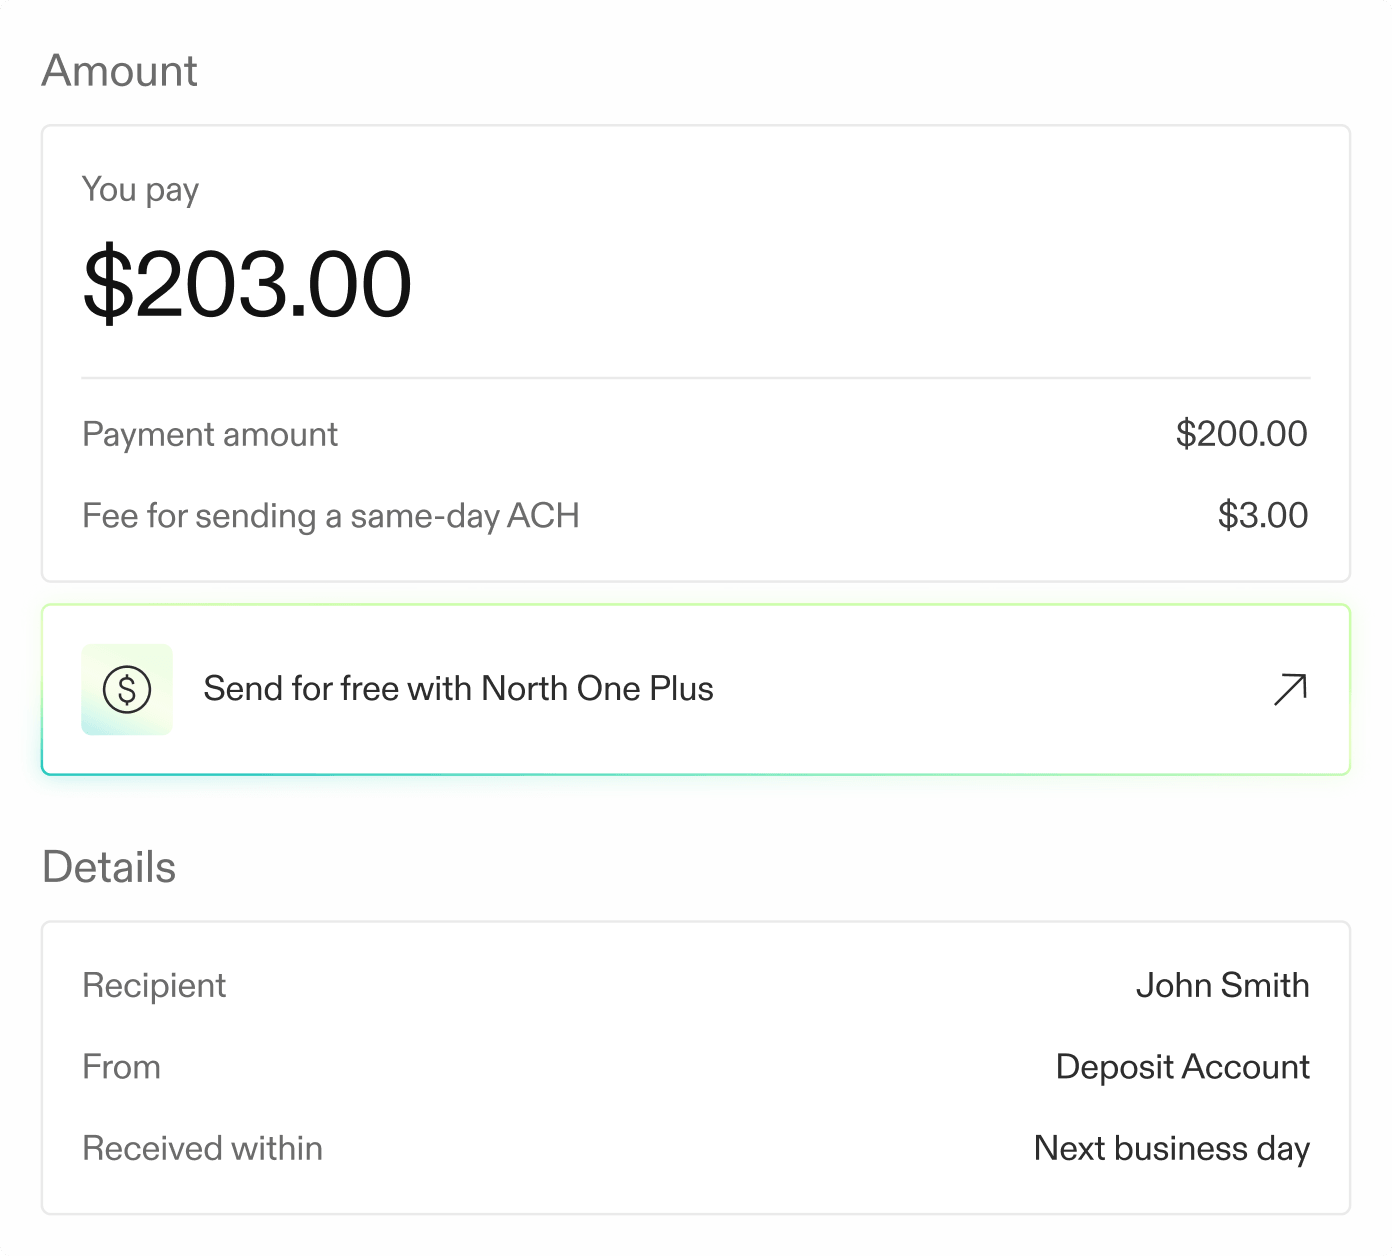The image size is (1392, 1257).
Task: Click the Amount section heading
Action: tap(120, 71)
